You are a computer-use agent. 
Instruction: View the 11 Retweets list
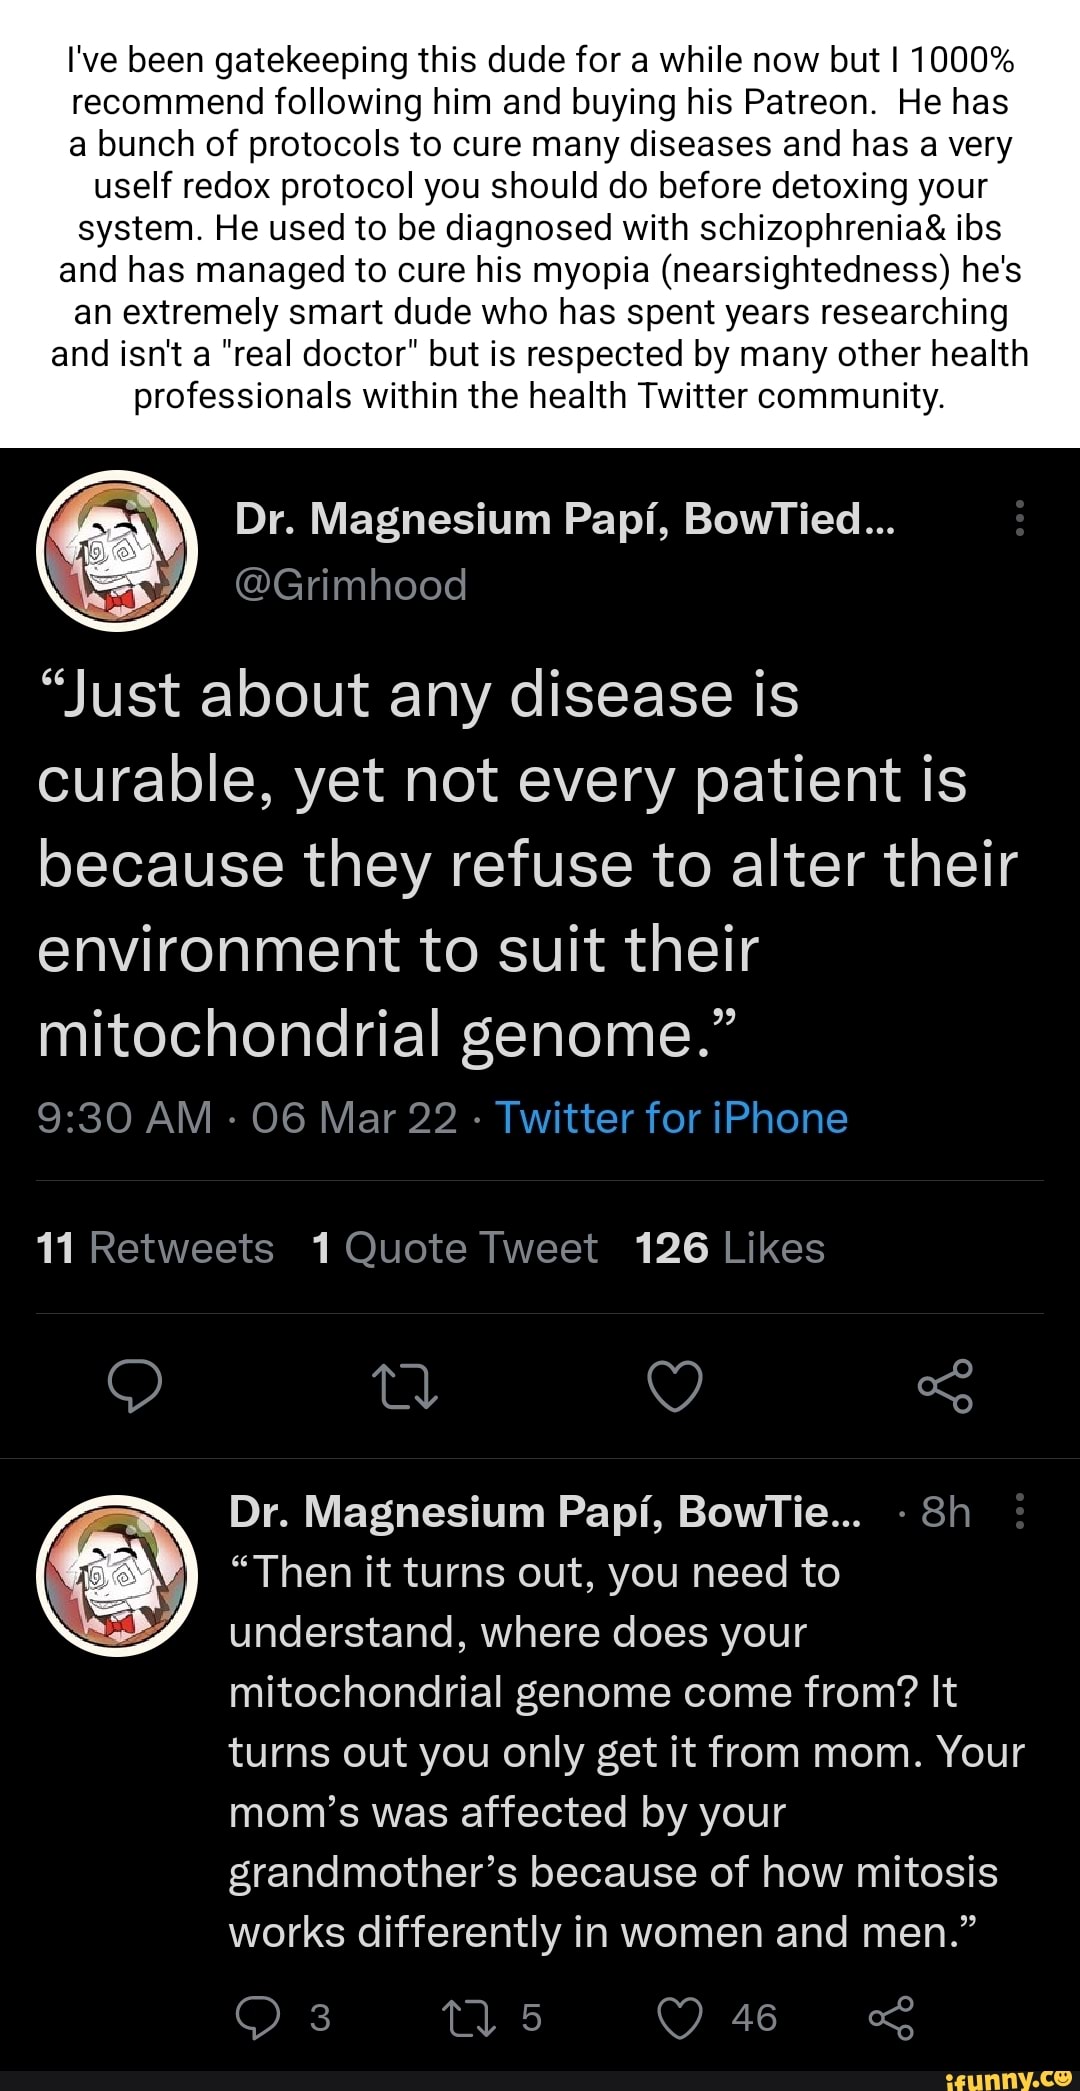(155, 1248)
